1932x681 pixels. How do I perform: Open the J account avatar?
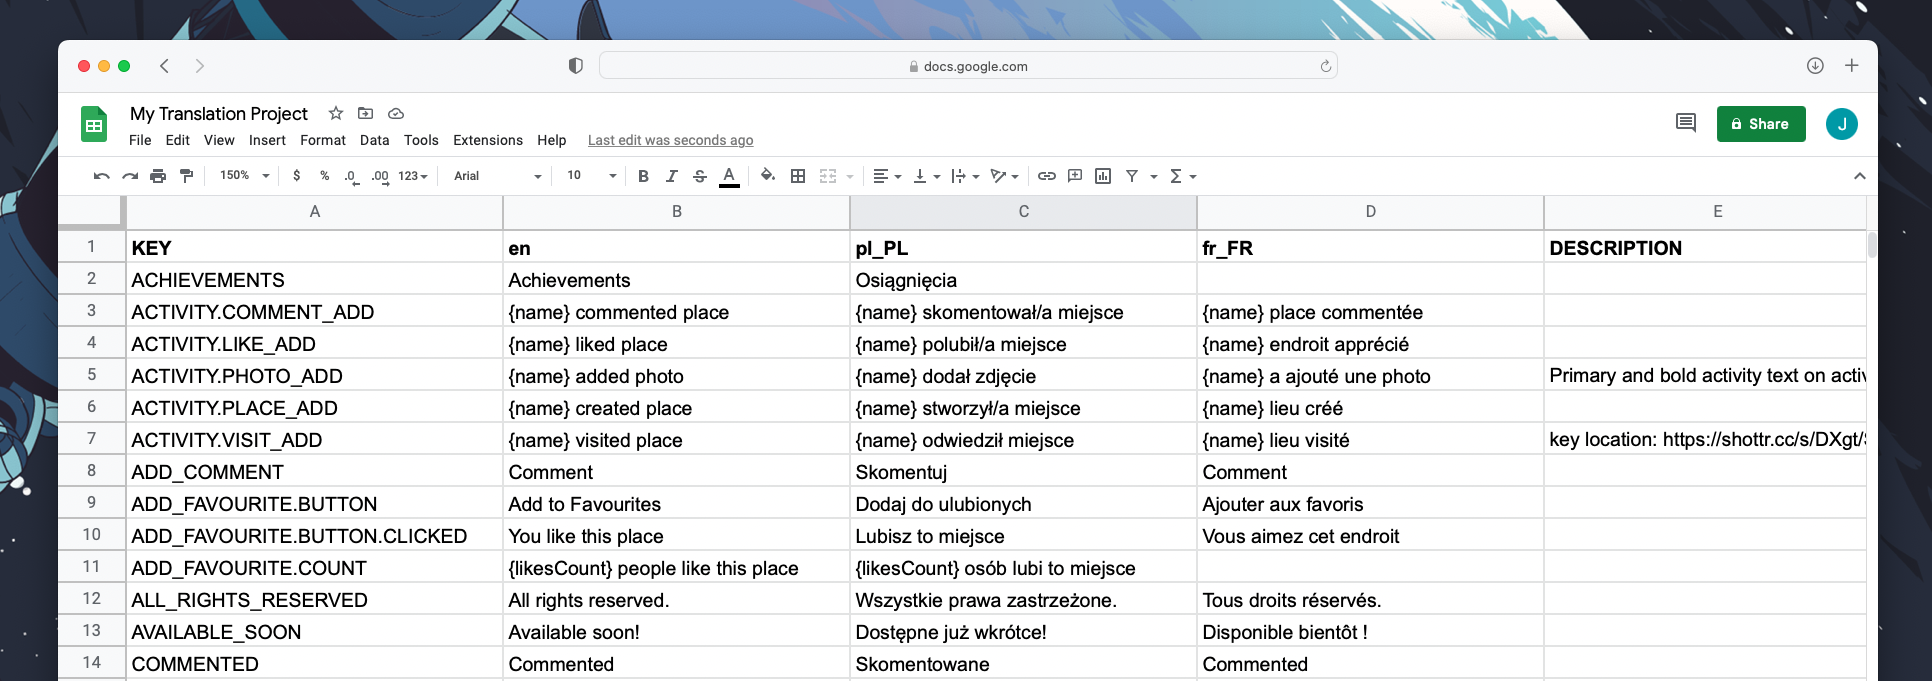coord(1842,124)
